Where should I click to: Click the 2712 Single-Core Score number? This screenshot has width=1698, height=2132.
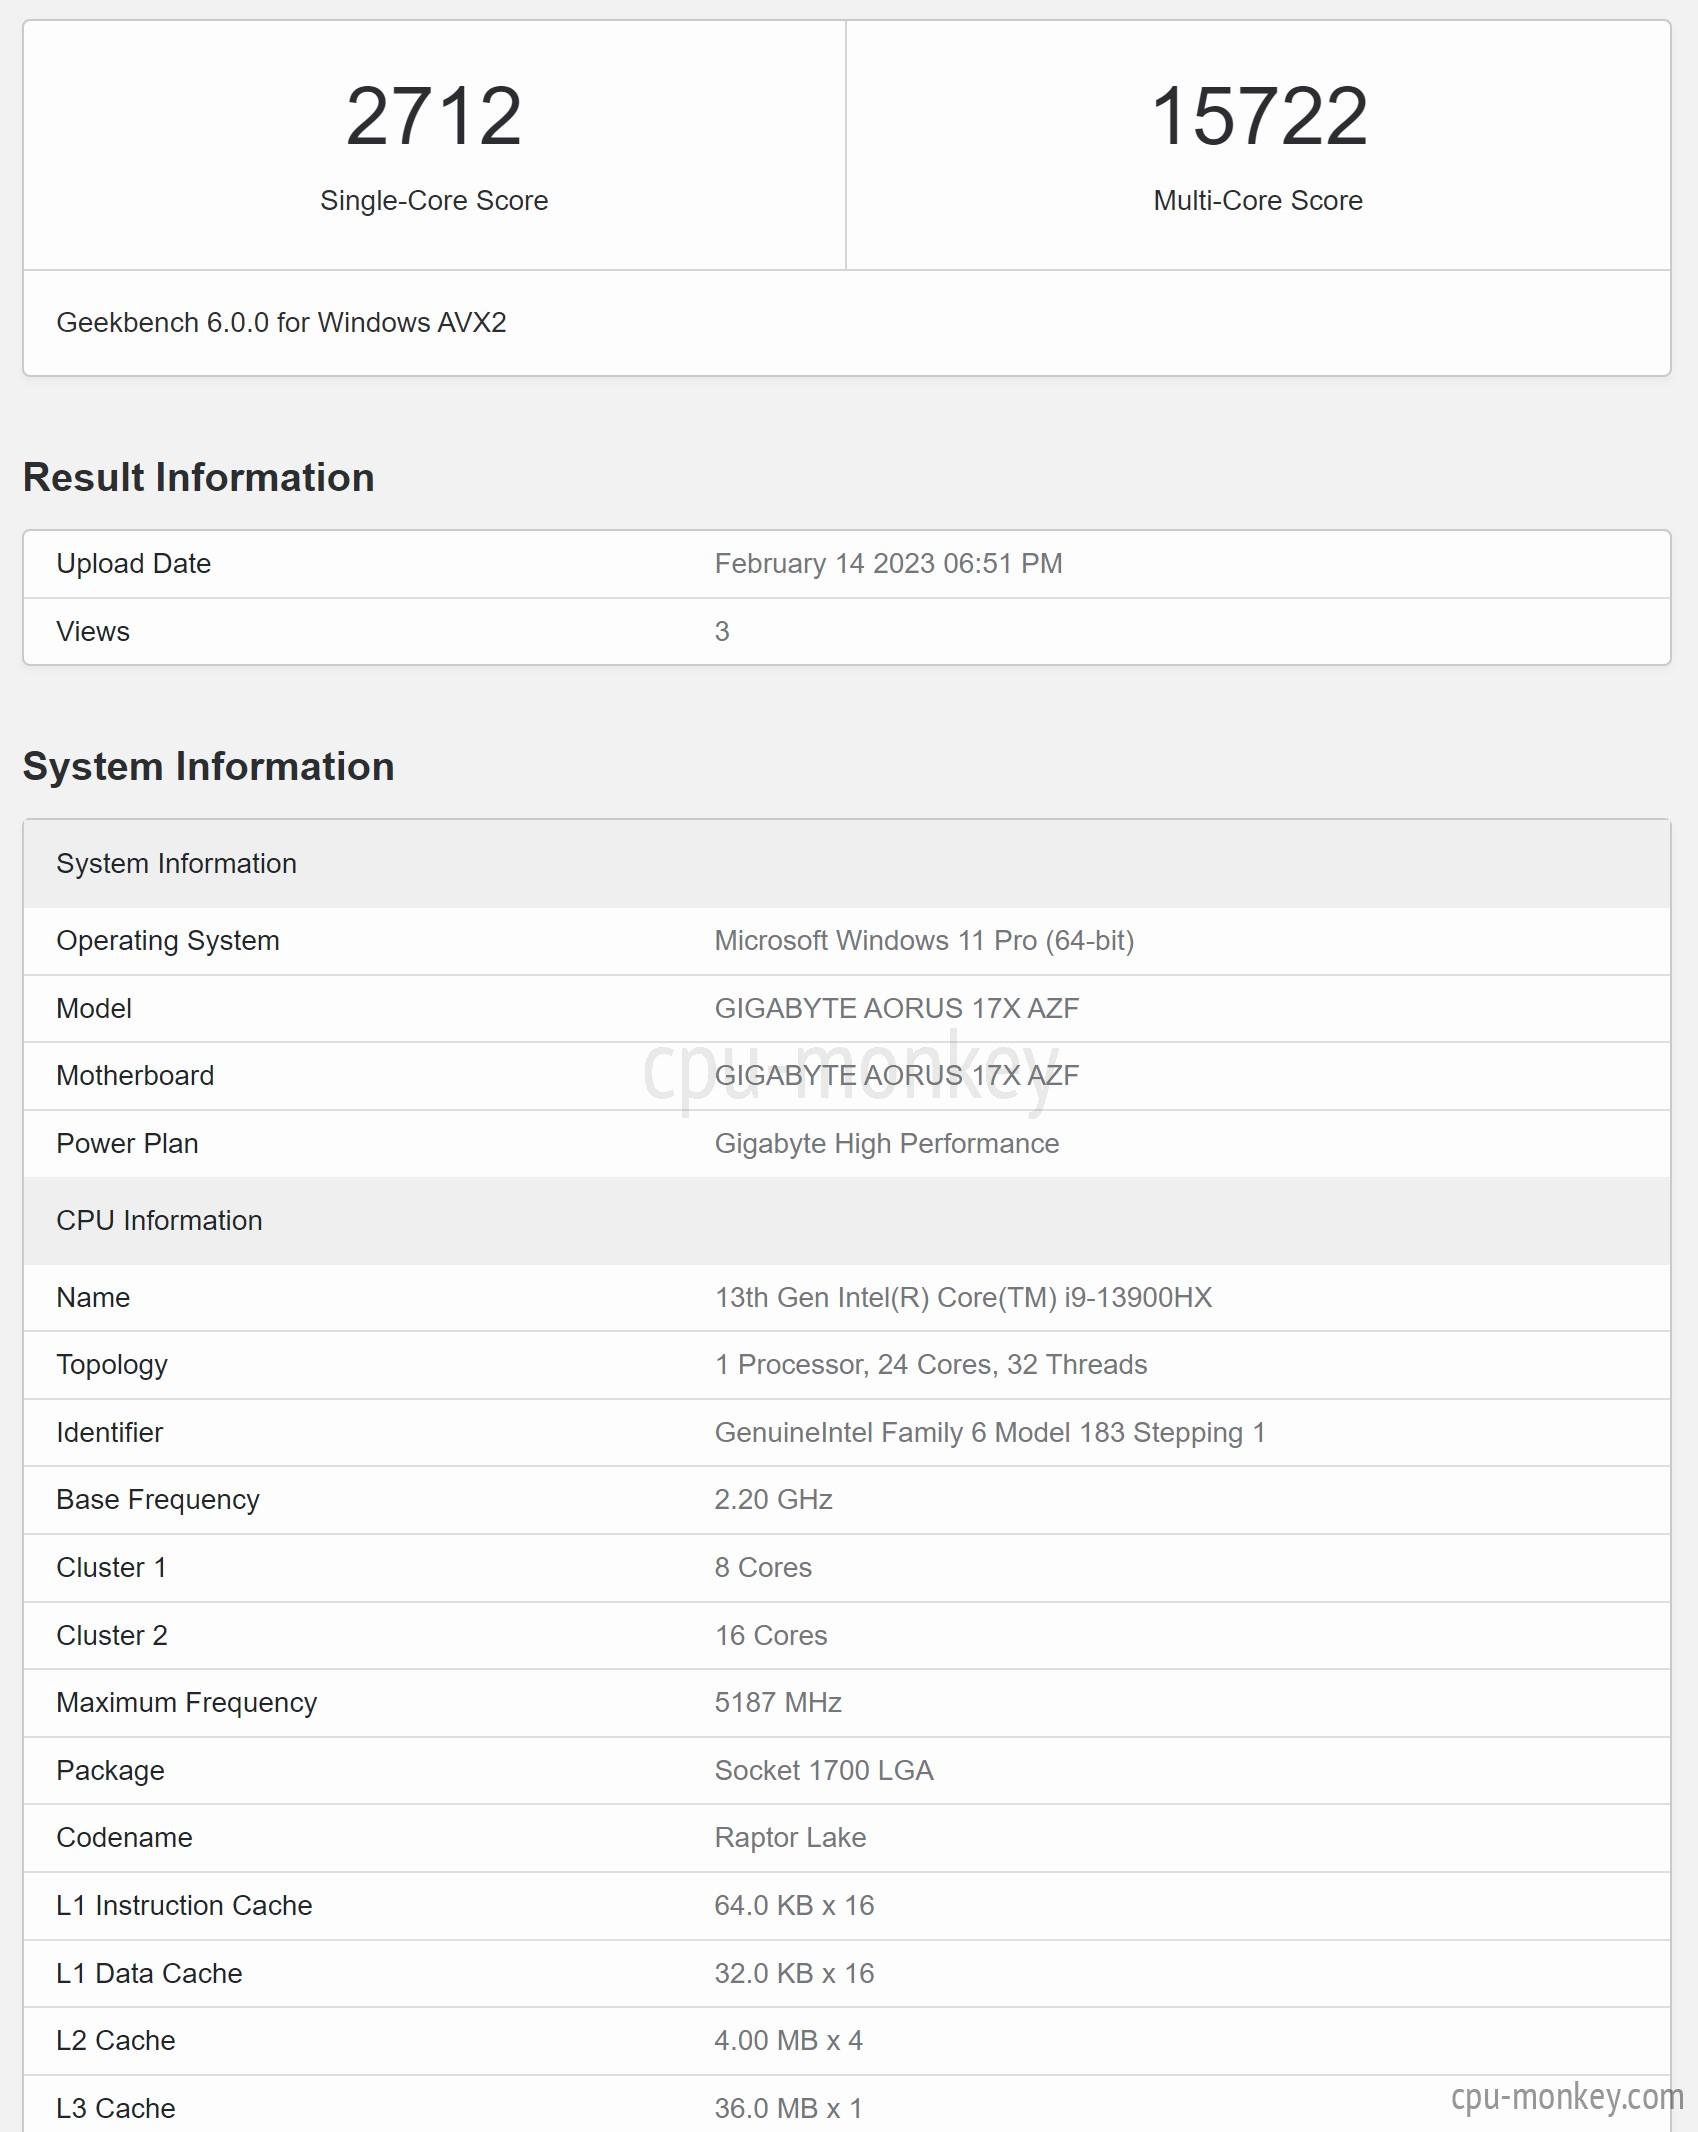434,116
